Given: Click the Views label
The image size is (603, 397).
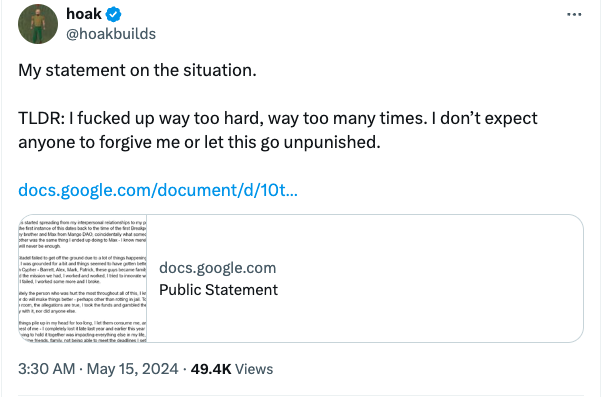Looking at the screenshot, I should point(254,369).
